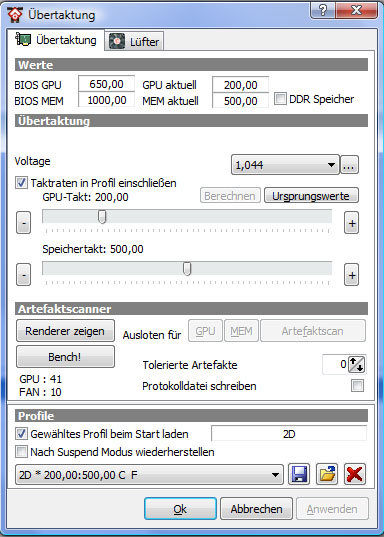Toggle Gewähltes Profil beim Start laden
This screenshot has width=384, height=537.
(x=21, y=434)
